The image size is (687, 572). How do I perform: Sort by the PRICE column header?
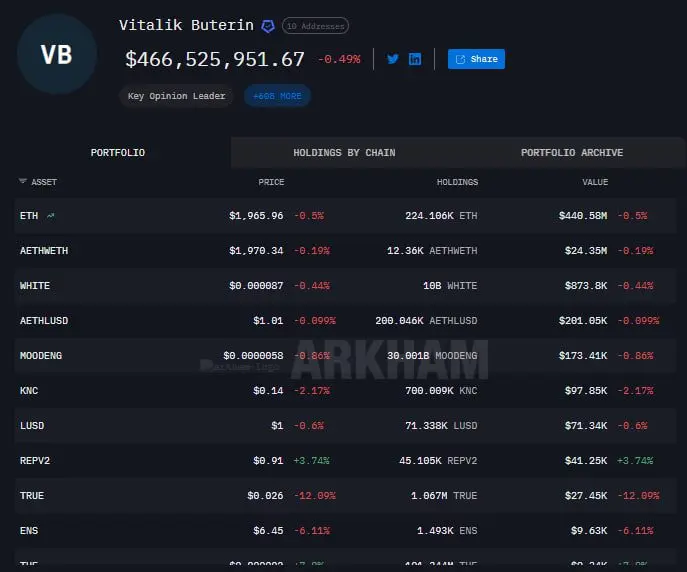click(271, 182)
